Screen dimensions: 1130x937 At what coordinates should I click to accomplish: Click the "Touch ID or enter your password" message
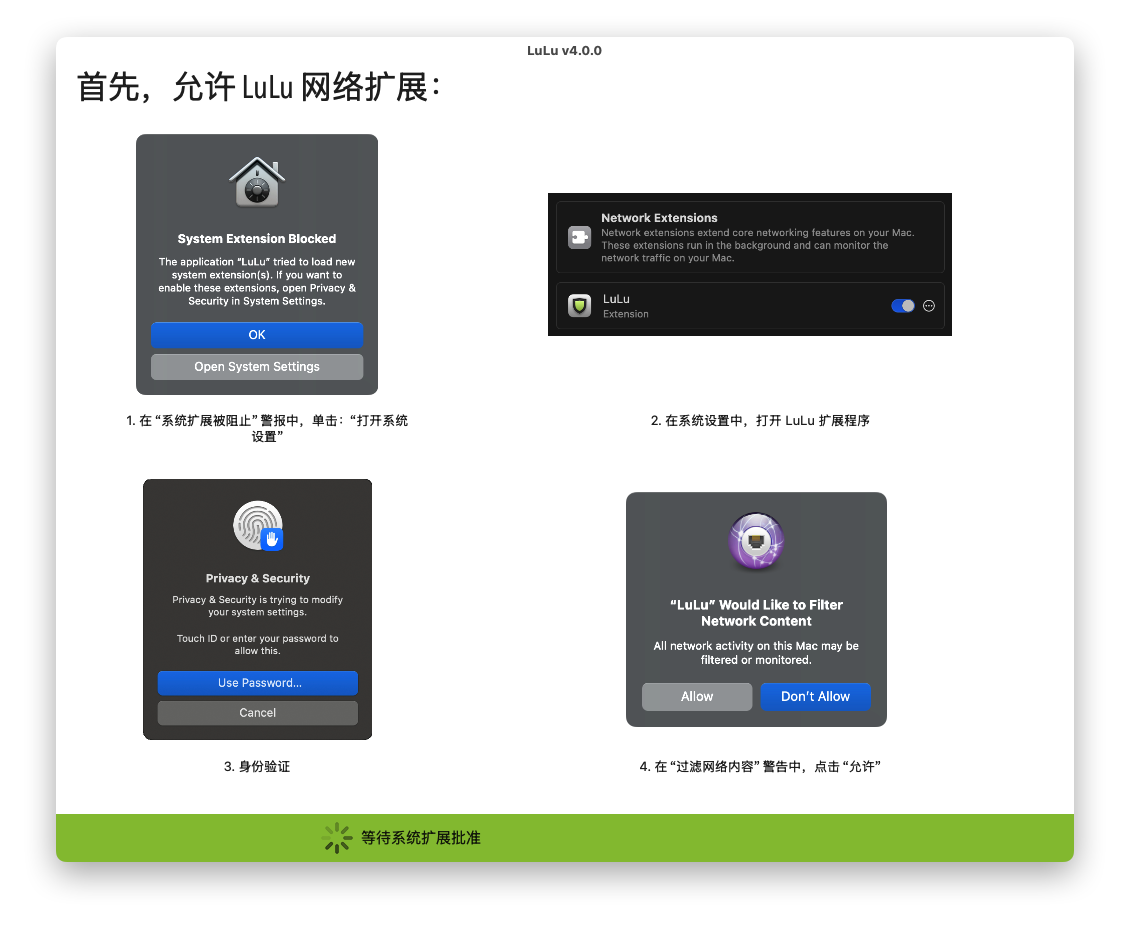tap(257, 644)
